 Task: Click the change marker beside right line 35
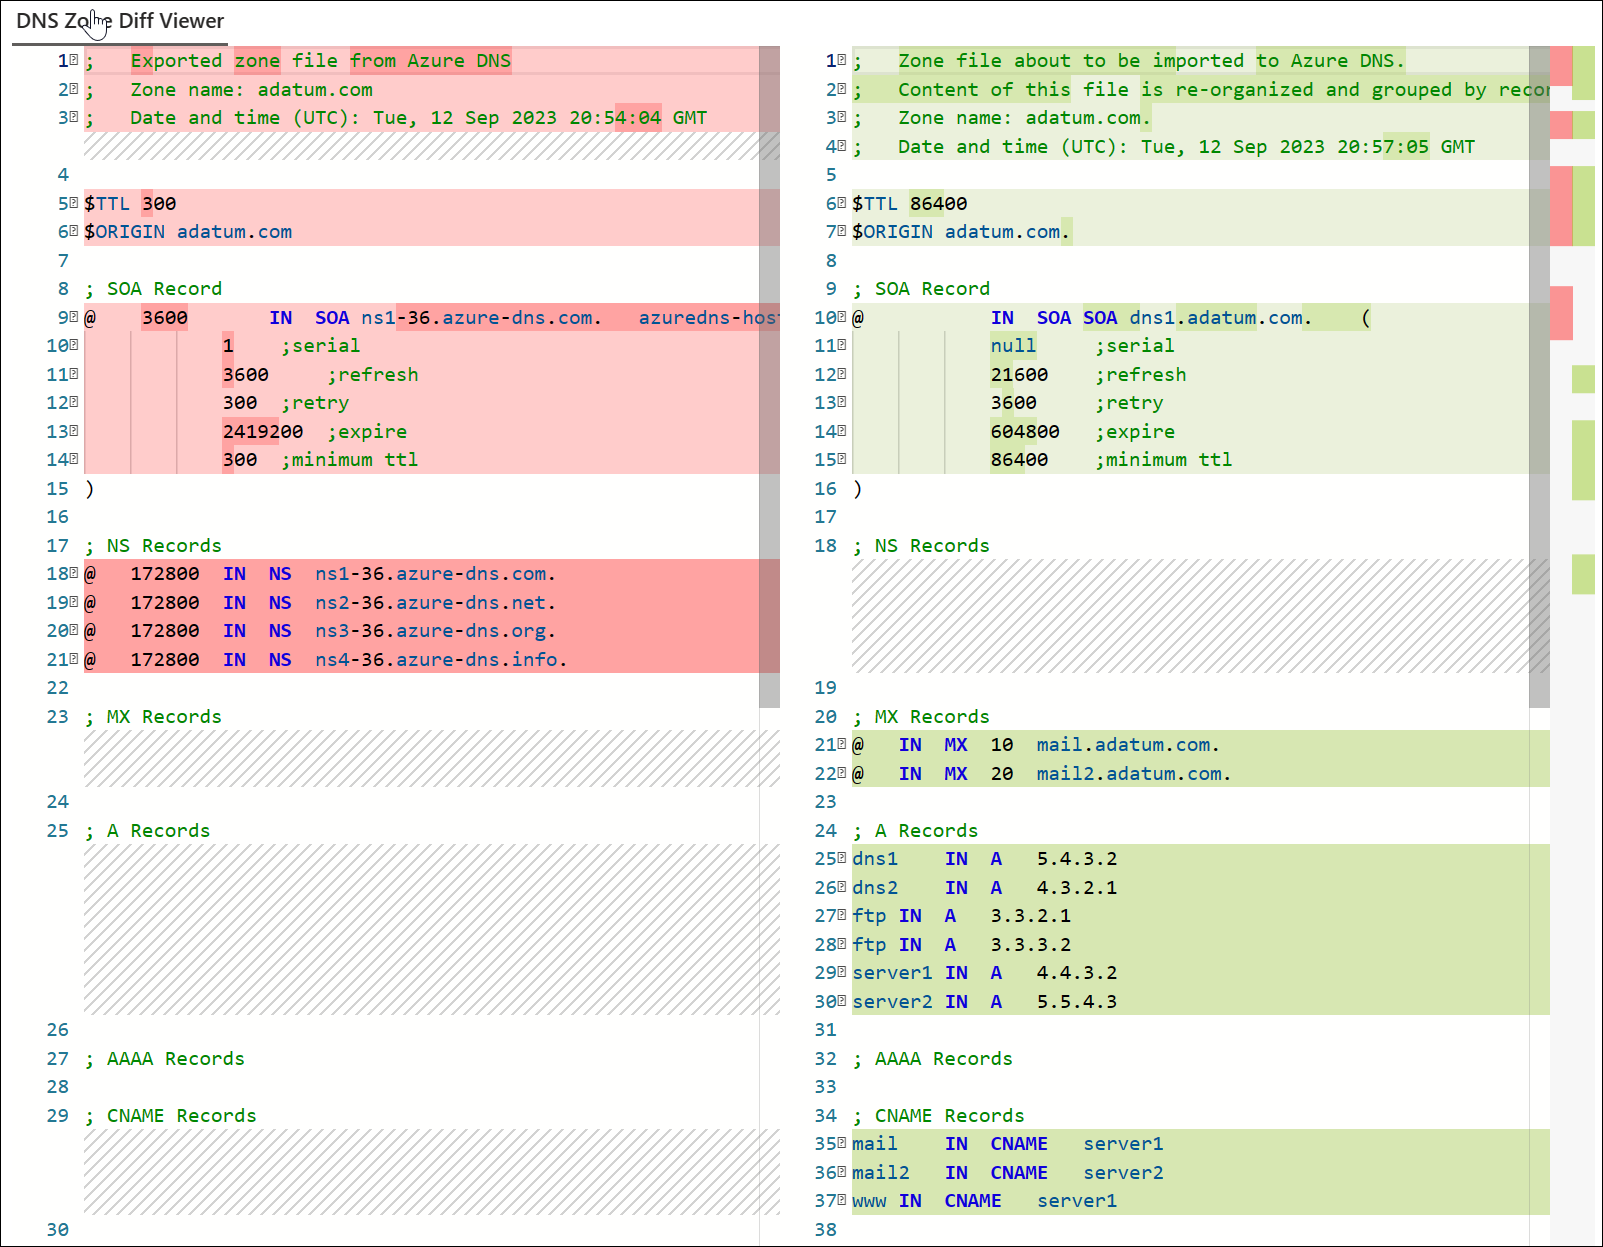(842, 1144)
